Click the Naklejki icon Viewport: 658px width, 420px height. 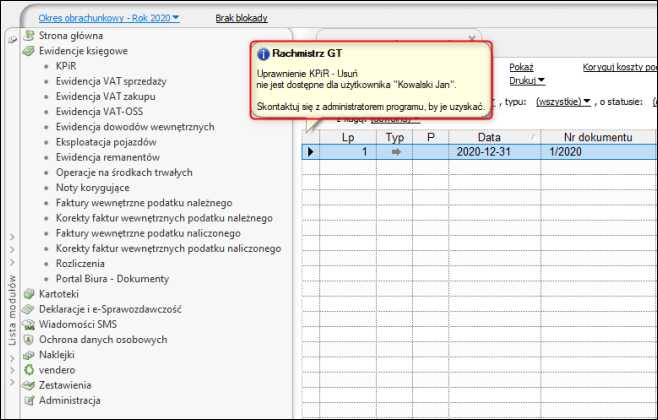coord(29,355)
